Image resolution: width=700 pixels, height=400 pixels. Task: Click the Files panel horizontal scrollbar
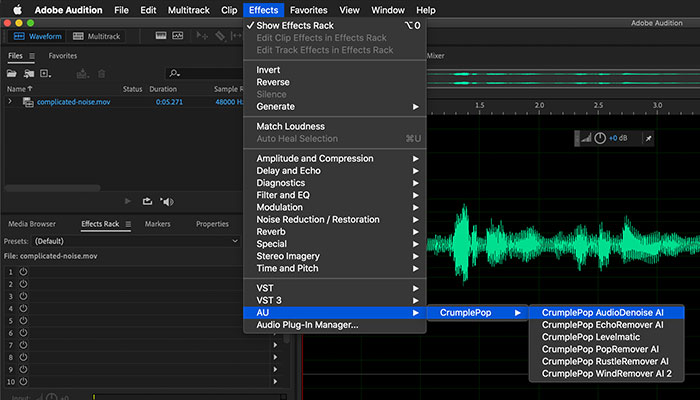click(53, 188)
